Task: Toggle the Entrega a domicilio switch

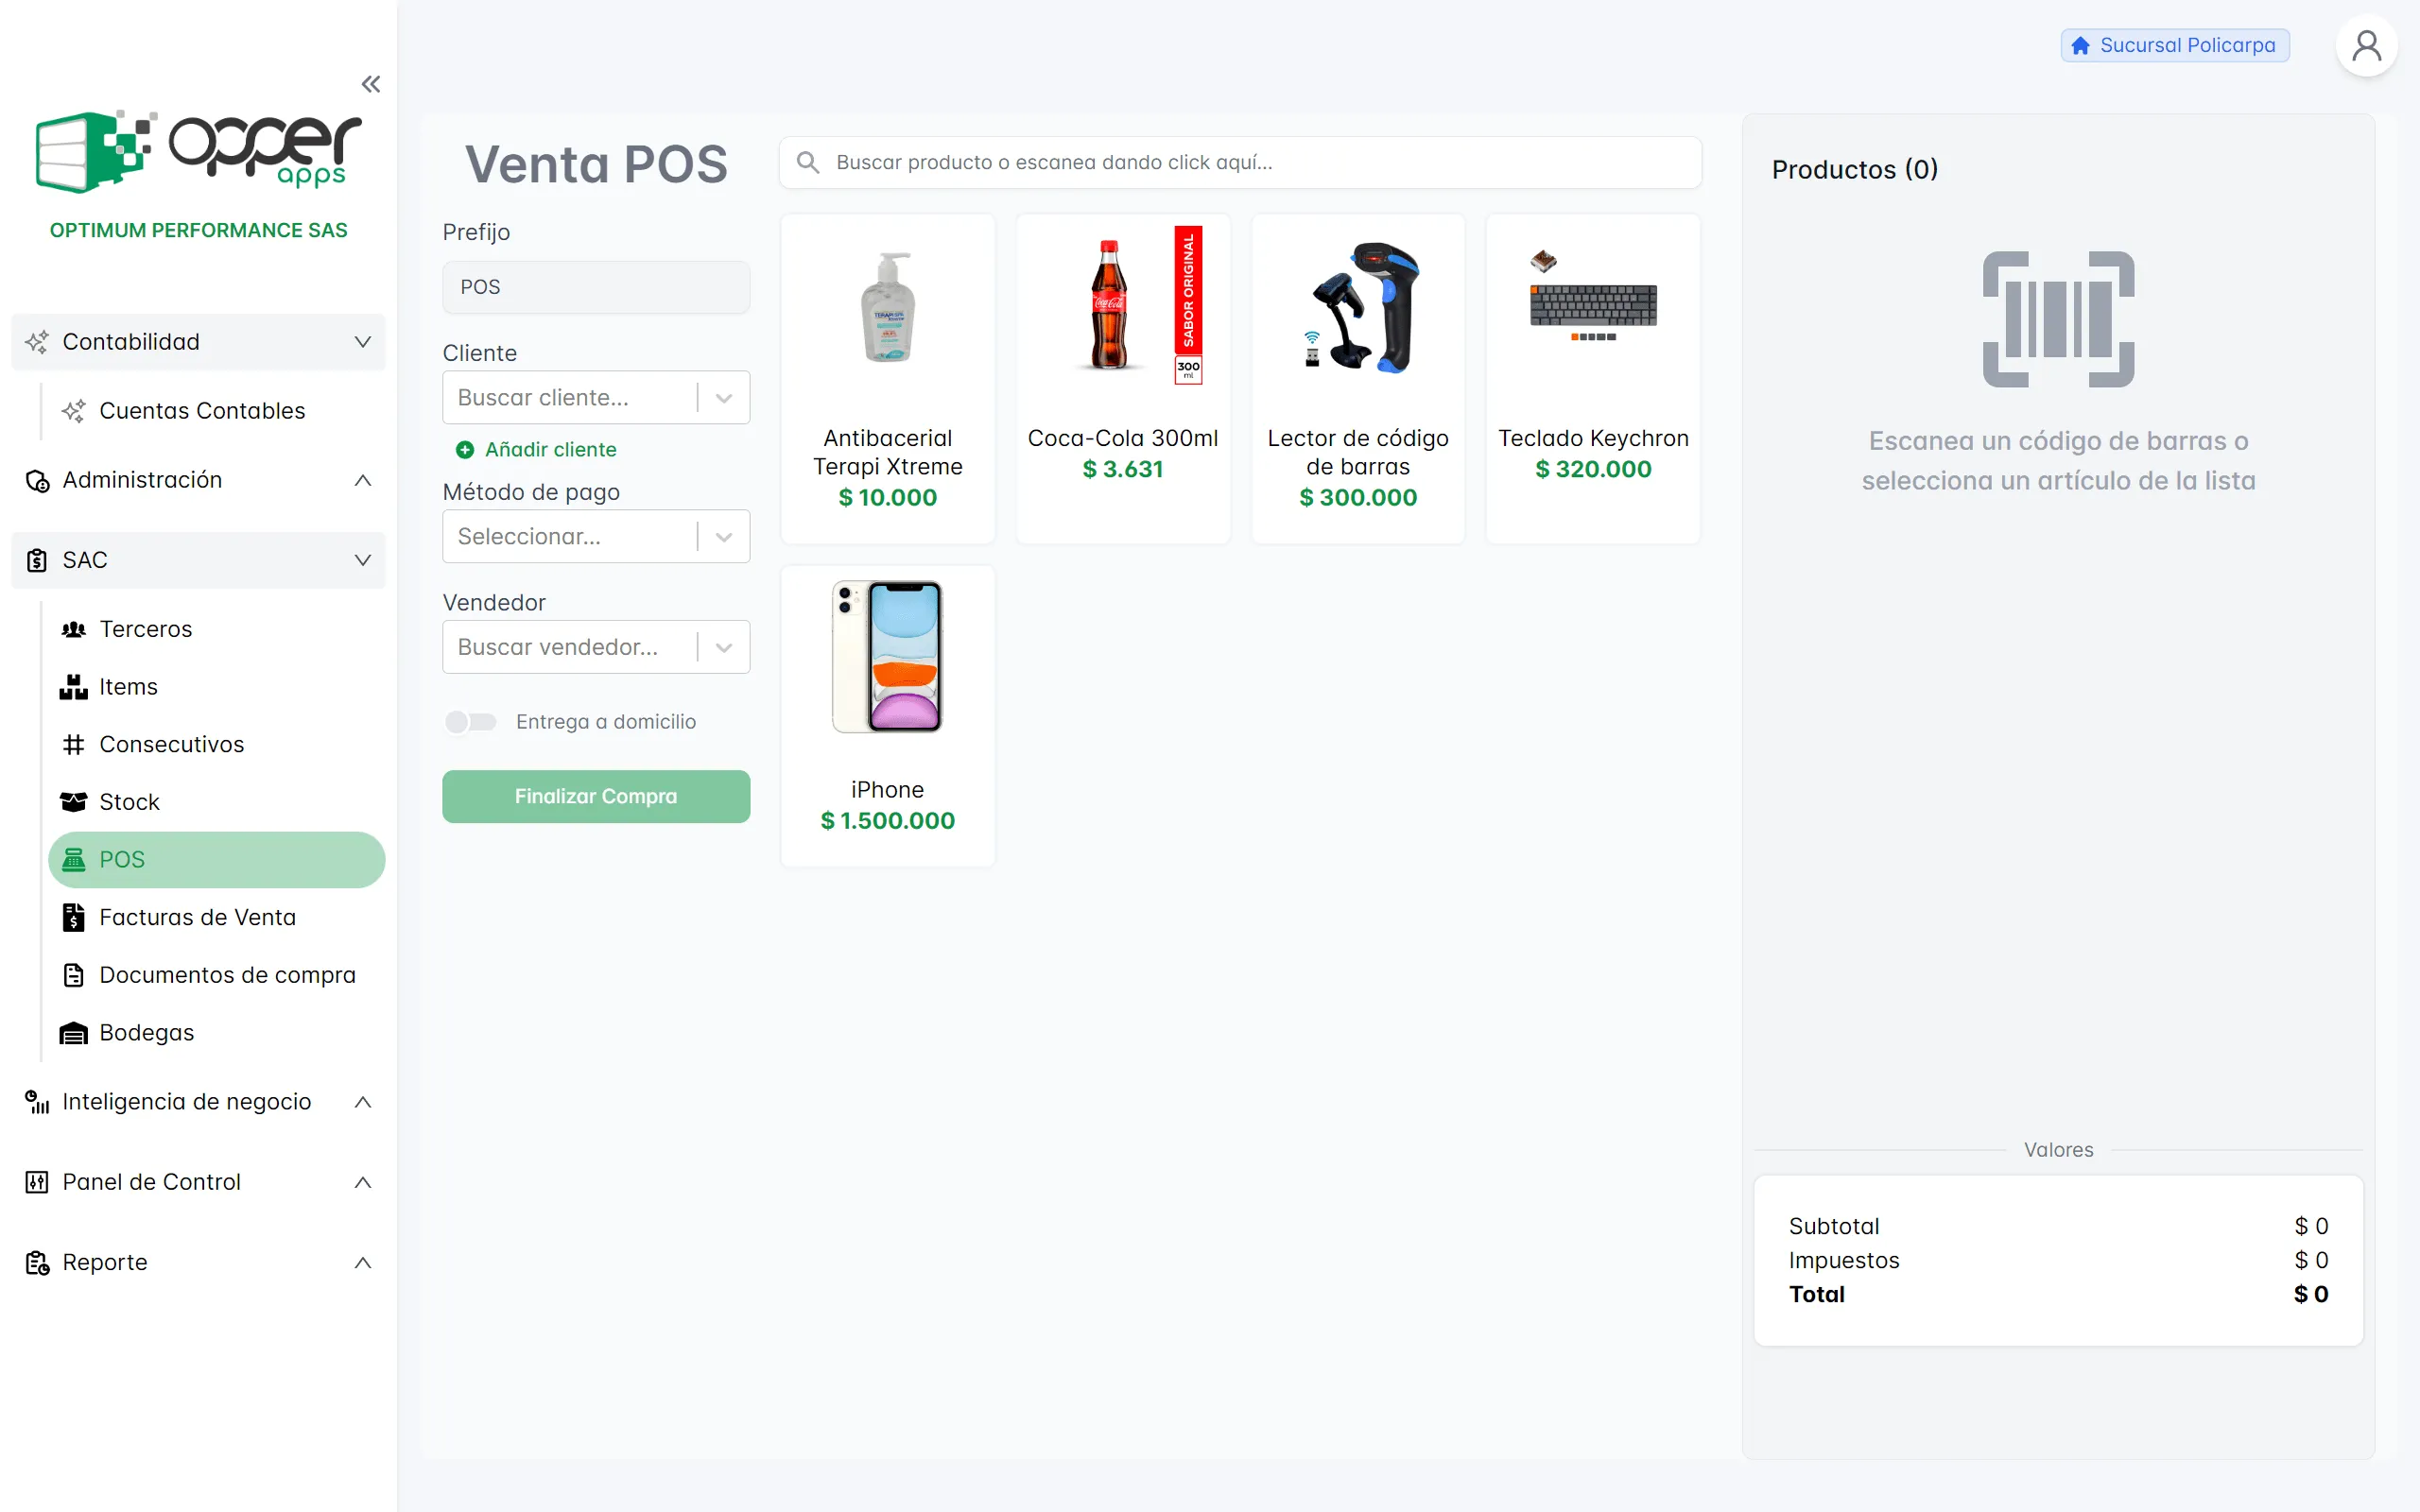Action: pos(470,722)
